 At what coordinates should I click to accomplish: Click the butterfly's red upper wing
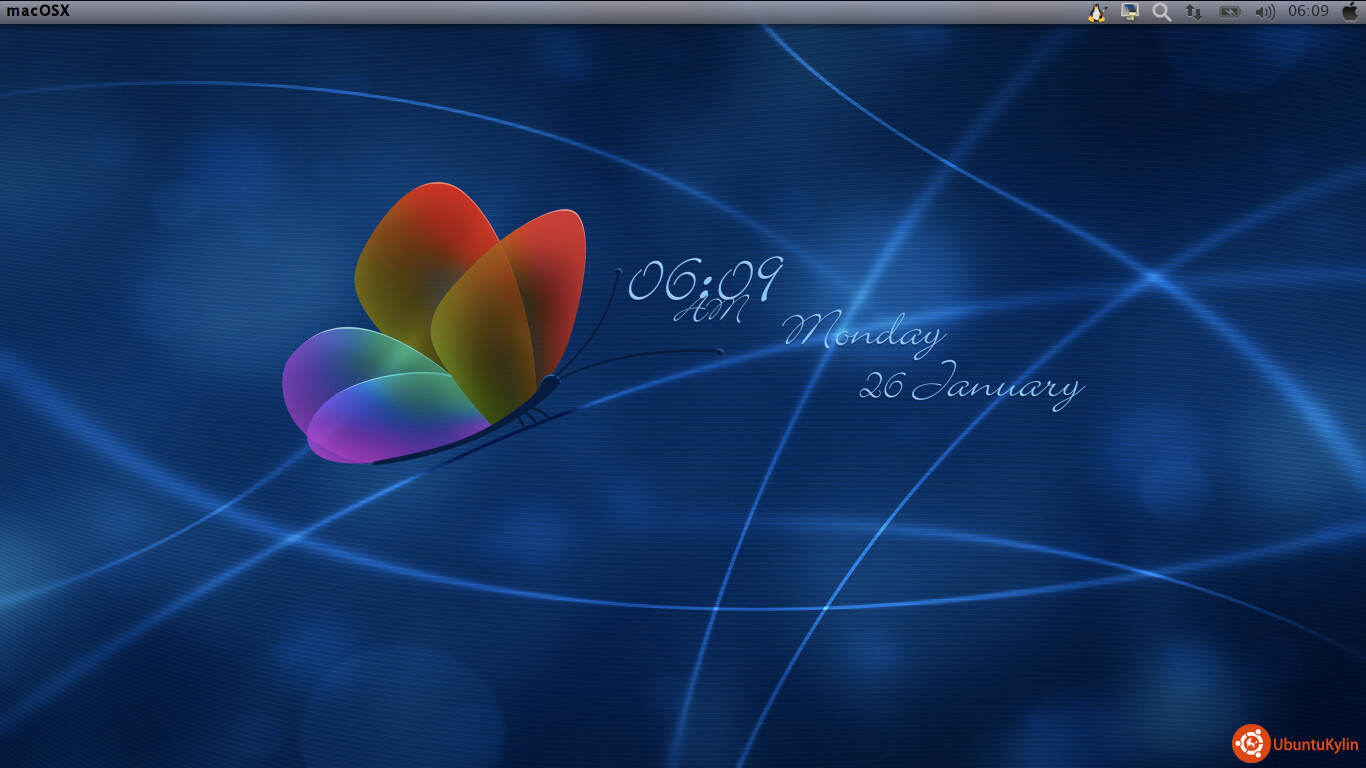pyautogui.click(x=430, y=245)
